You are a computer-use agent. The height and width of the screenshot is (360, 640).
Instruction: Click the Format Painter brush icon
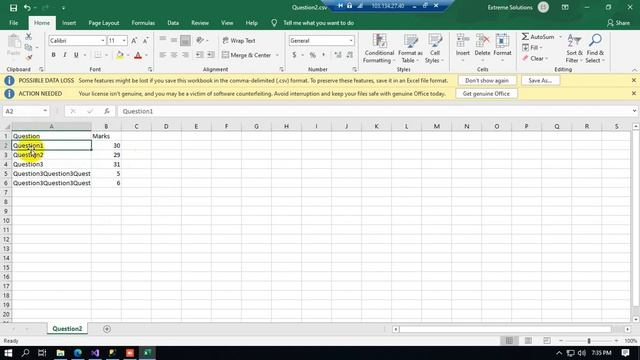(29, 58)
